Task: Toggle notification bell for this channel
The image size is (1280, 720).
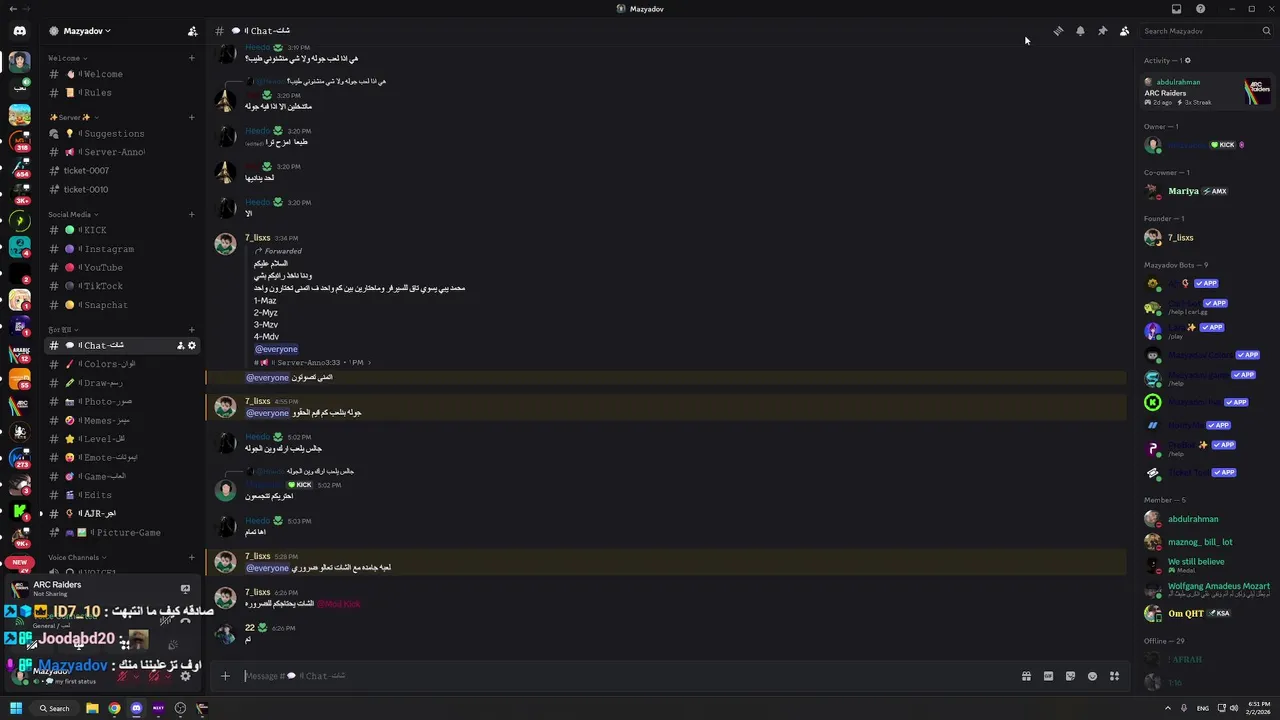Action: tap(1080, 31)
